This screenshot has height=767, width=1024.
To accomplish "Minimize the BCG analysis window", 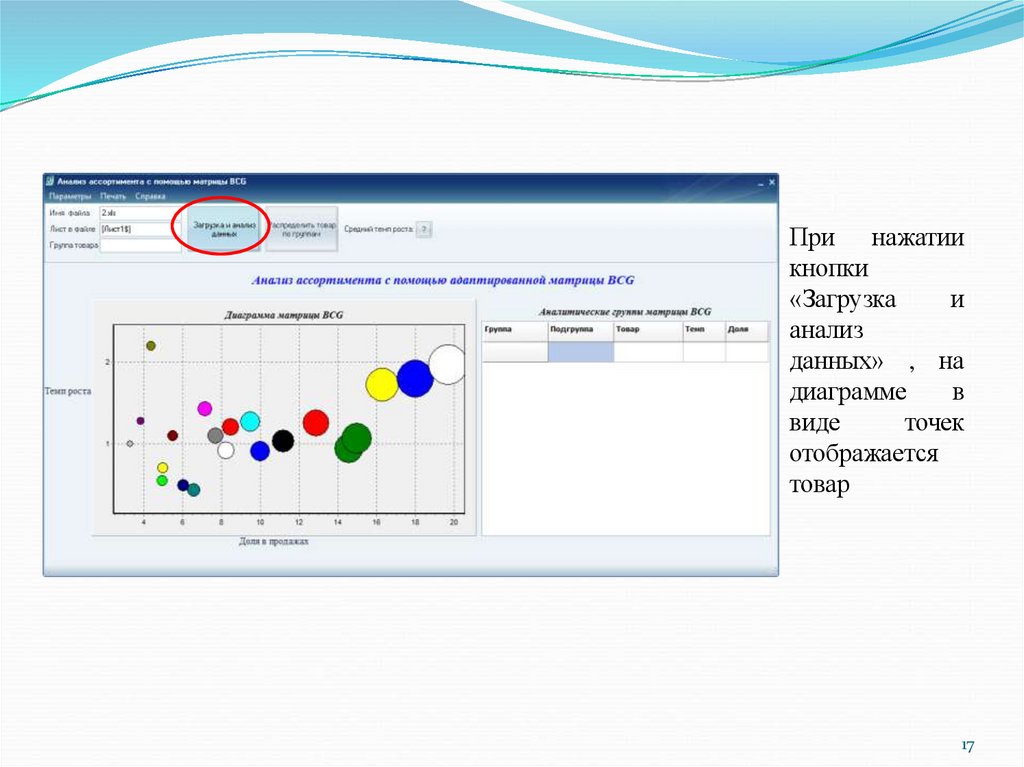I will click(x=760, y=183).
